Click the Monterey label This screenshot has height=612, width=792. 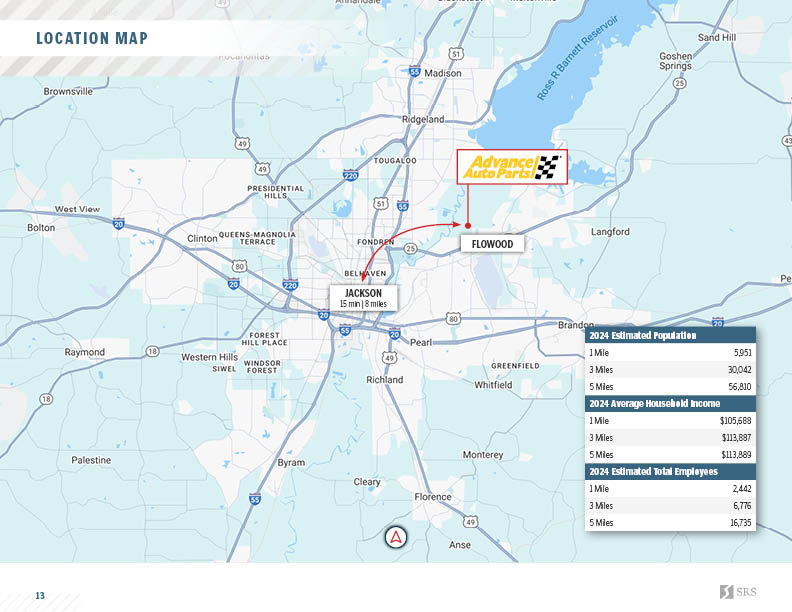[483, 454]
